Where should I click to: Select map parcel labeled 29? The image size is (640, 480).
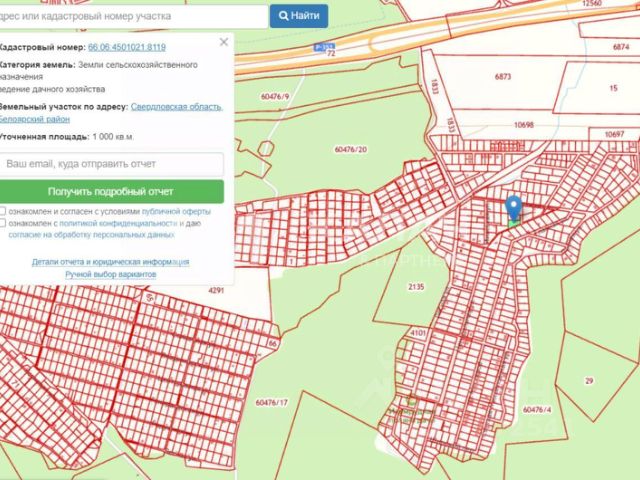(589, 381)
